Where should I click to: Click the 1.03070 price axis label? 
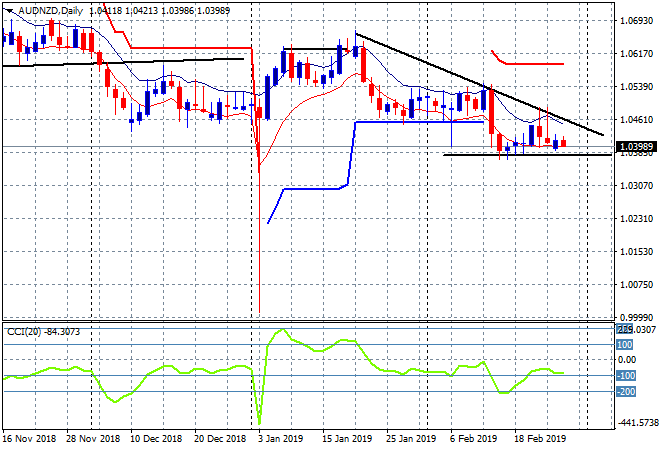(x=636, y=185)
